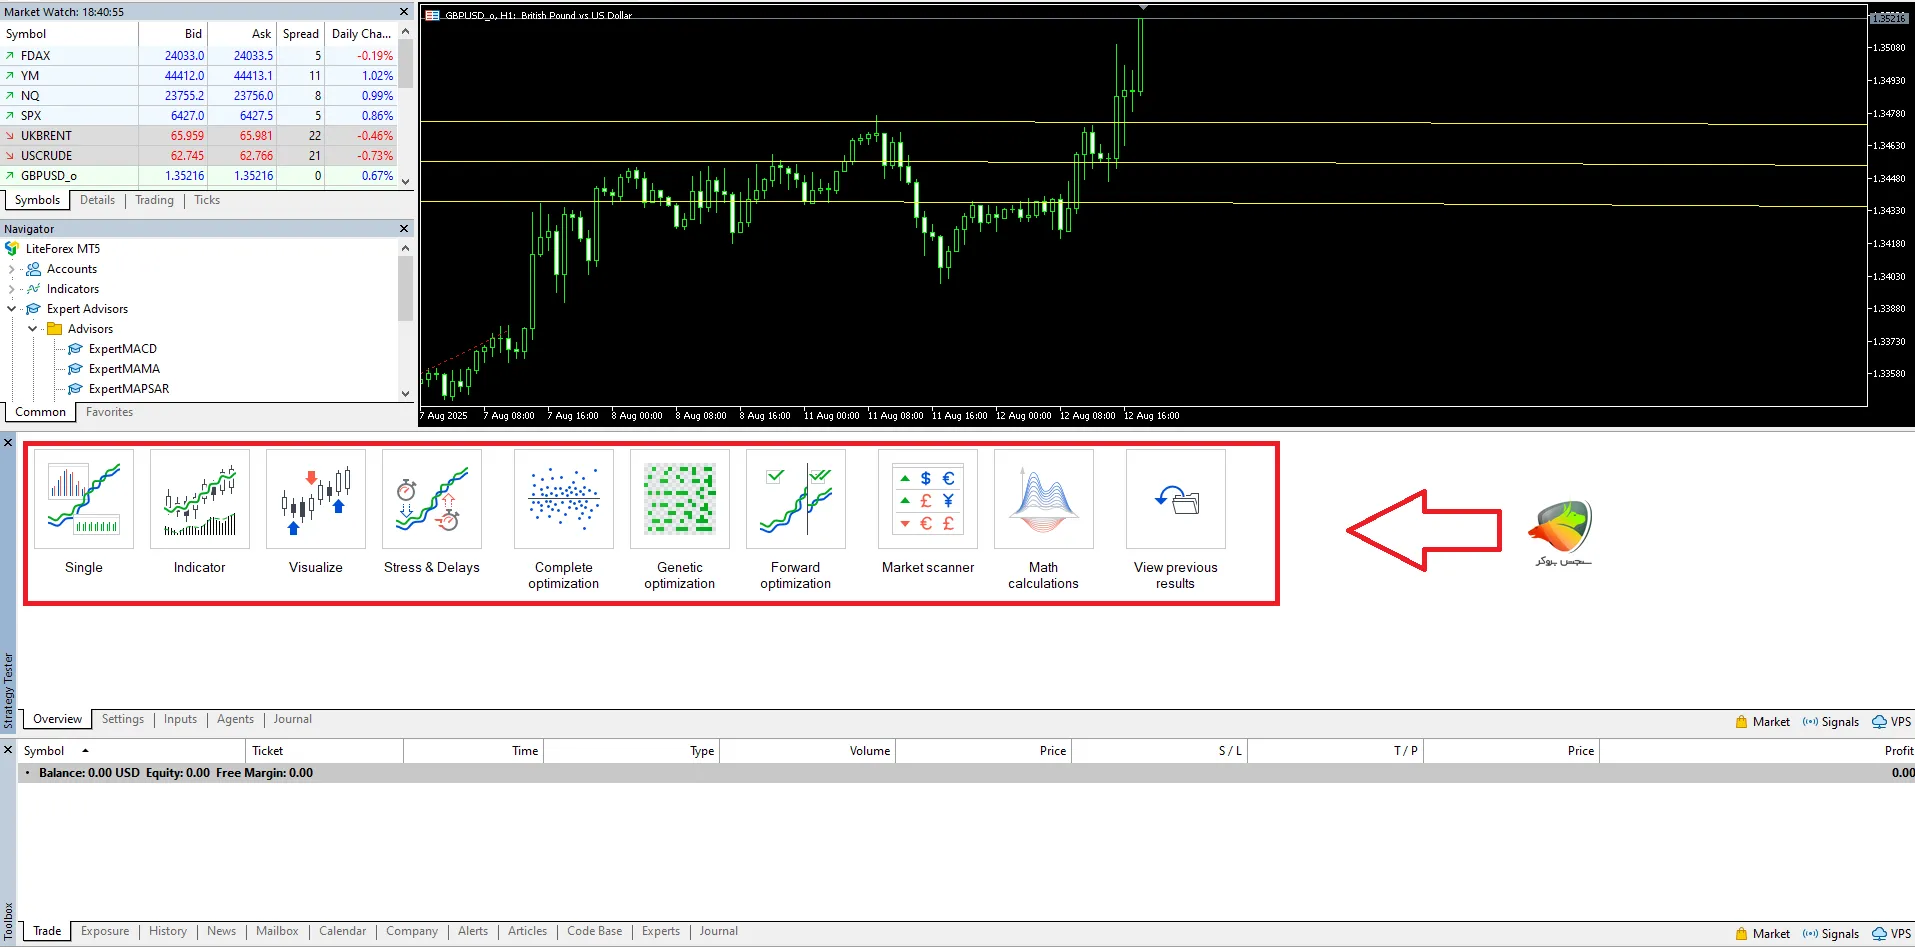This screenshot has width=1915, height=948.
Task: Click the ExpertMACD advisor icon
Action: point(75,349)
